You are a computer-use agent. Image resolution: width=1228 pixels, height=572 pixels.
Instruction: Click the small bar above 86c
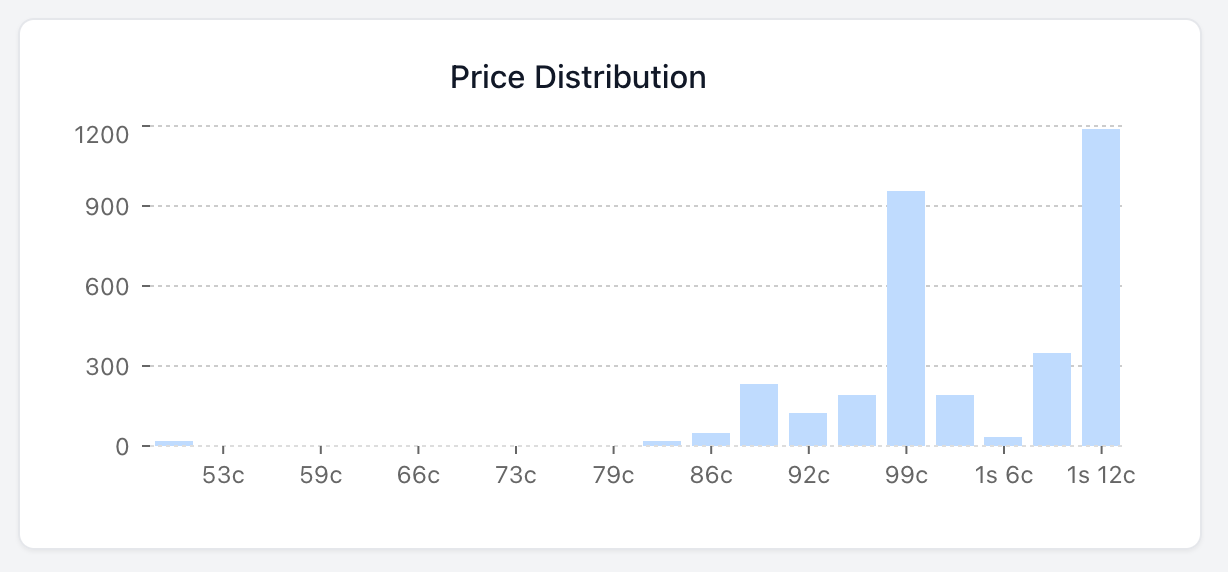[711, 439]
